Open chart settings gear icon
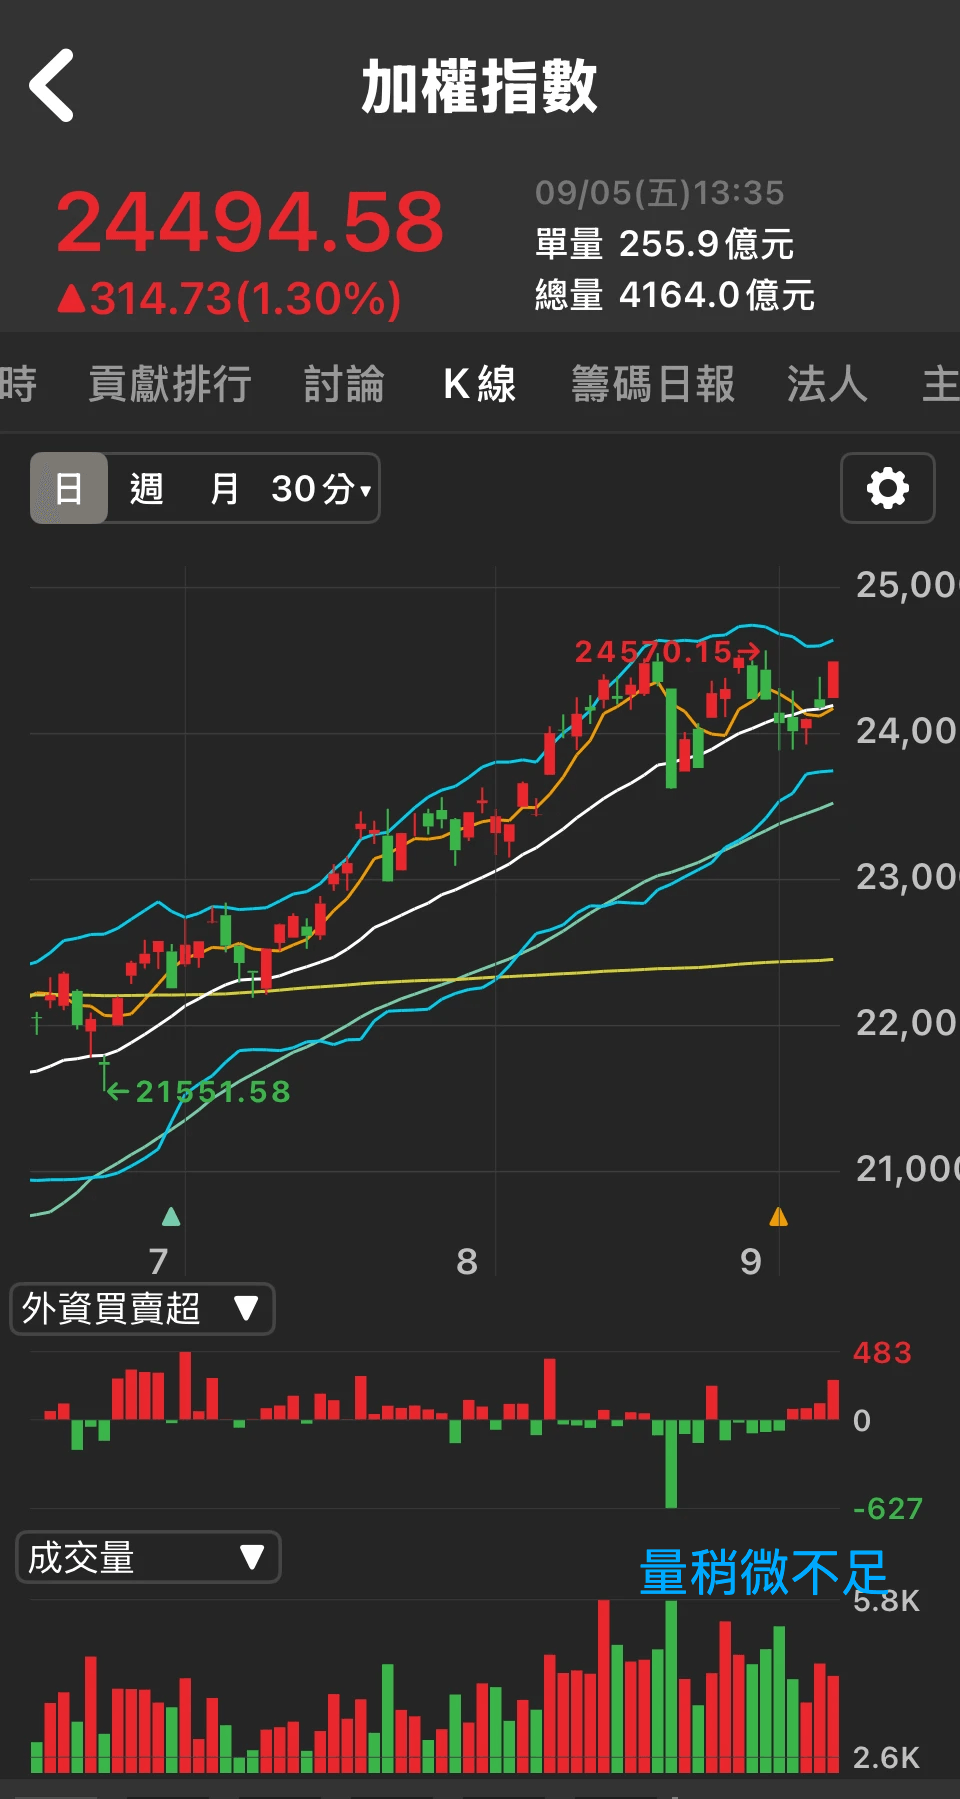 coord(888,488)
